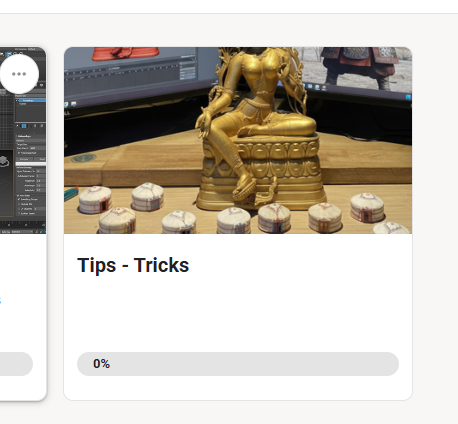The image size is (458, 424).
Task: Open the three-dots options menu
Action: coord(19,74)
